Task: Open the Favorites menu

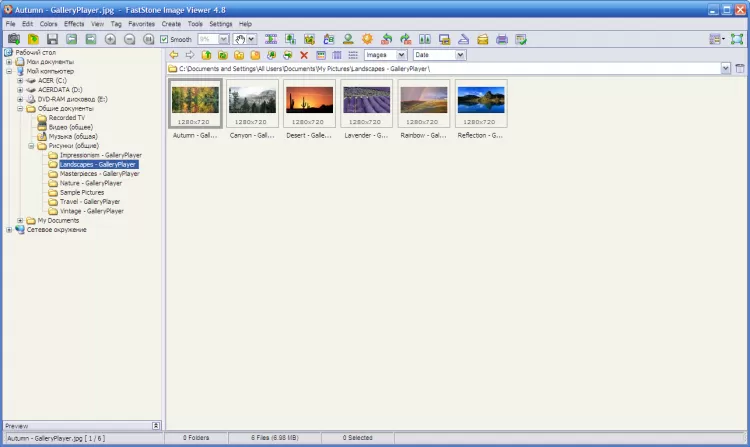Action: pyautogui.click(x=142, y=23)
